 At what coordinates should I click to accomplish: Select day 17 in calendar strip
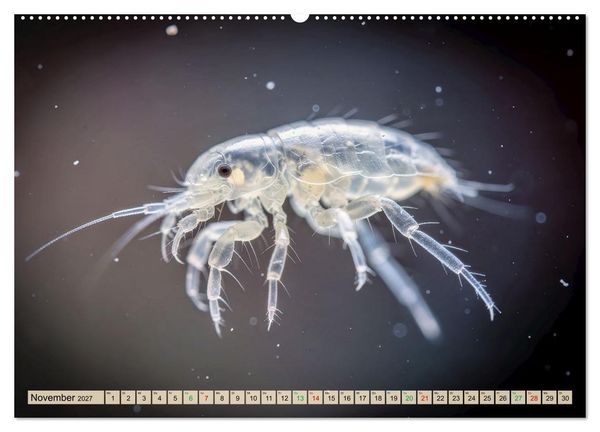(x=362, y=398)
